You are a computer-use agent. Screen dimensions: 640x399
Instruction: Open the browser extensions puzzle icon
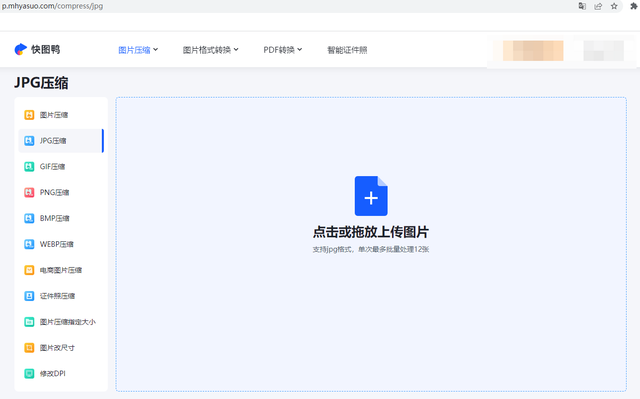pyautogui.click(x=634, y=6)
